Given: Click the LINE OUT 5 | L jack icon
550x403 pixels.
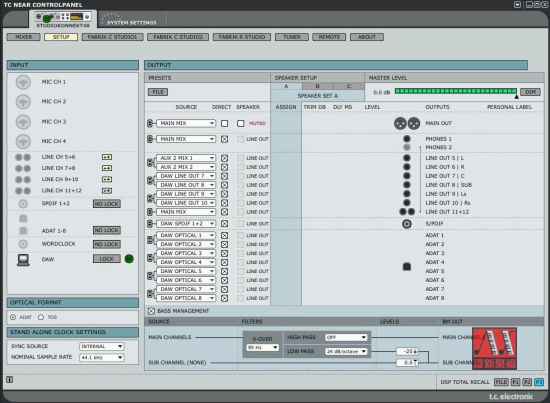Looking at the screenshot, I should (407, 158).
